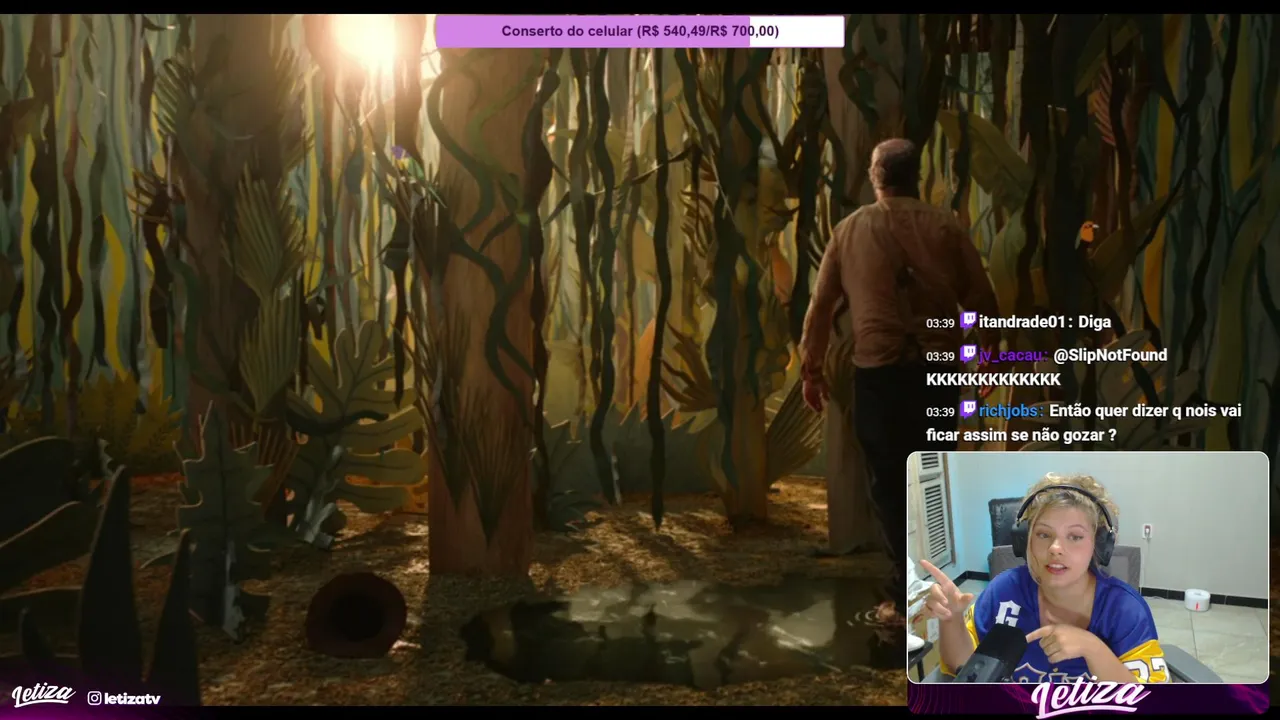Click the Twitch badge next to itandrade01

pos(968,321)
